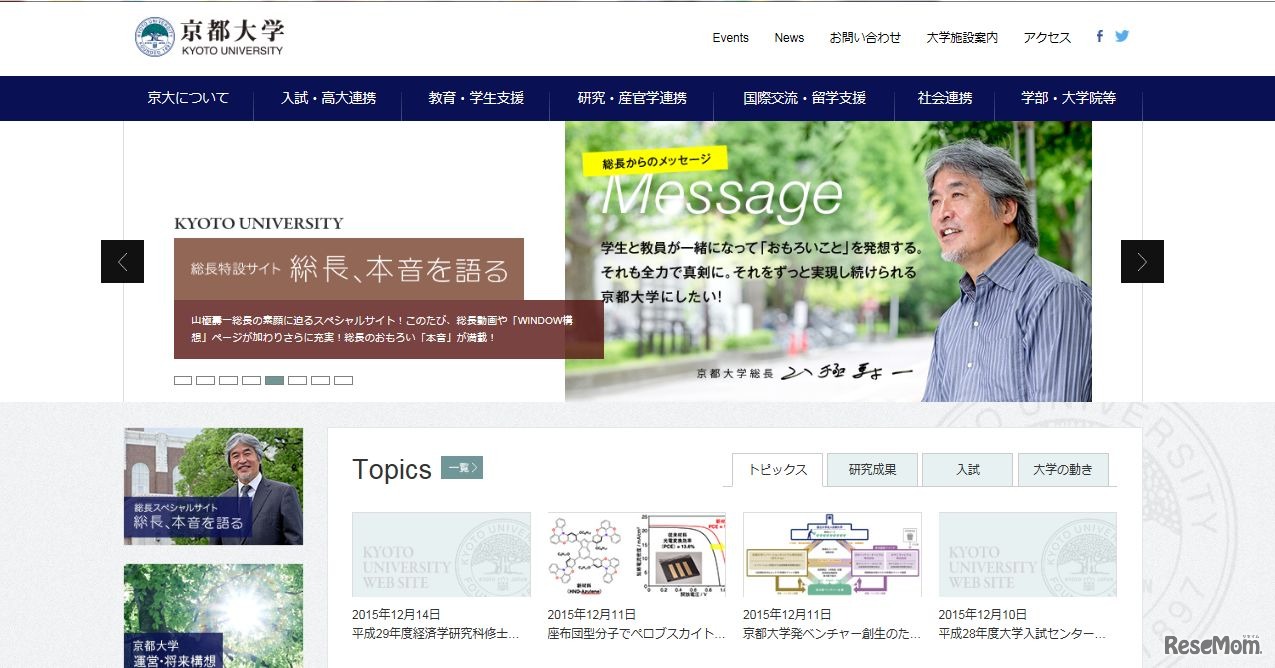Screen dimensions: 1275x668
Task: Open 入試・高大連携 menu
Action: coord(328,98)
